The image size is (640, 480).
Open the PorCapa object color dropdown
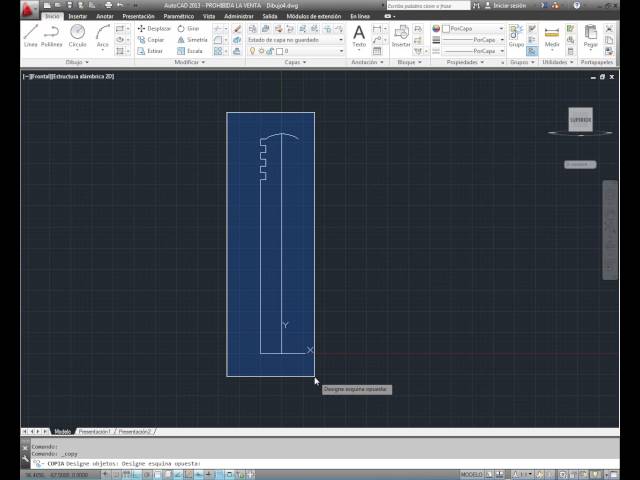474,29
